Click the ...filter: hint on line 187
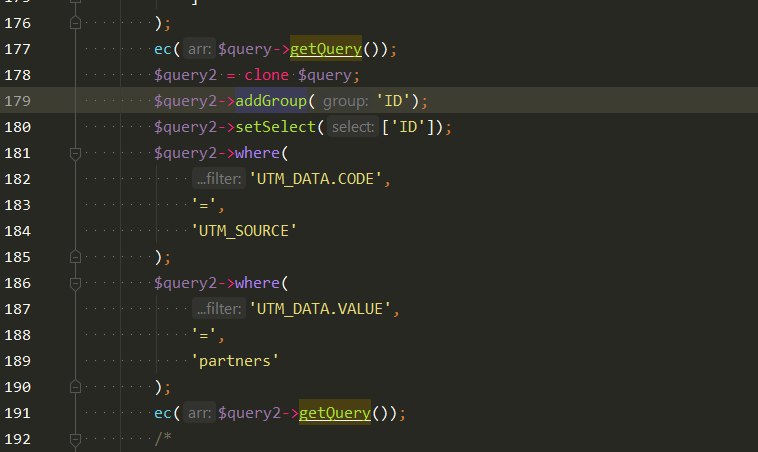Image resolution: width=758 pixels, height=452 pixels. pos(219,309)
